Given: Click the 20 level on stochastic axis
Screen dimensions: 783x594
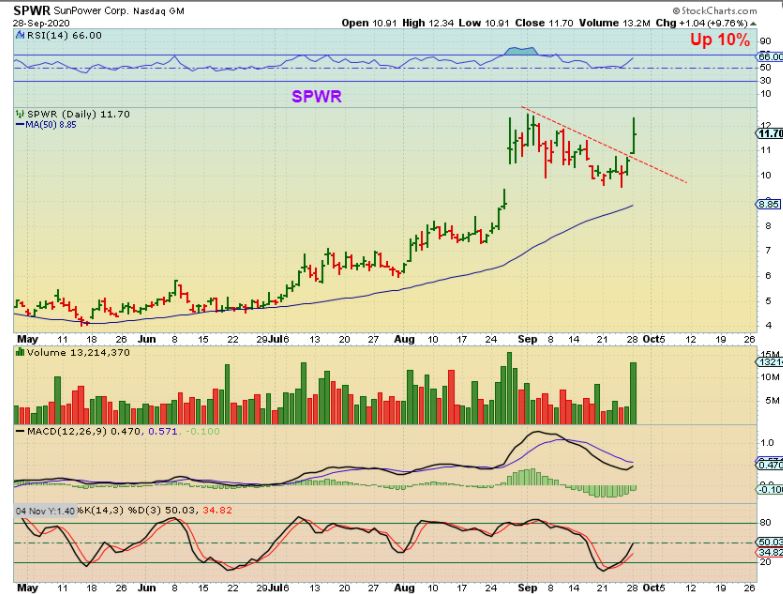Looking at the screenshot, I should tap(765, 562).
